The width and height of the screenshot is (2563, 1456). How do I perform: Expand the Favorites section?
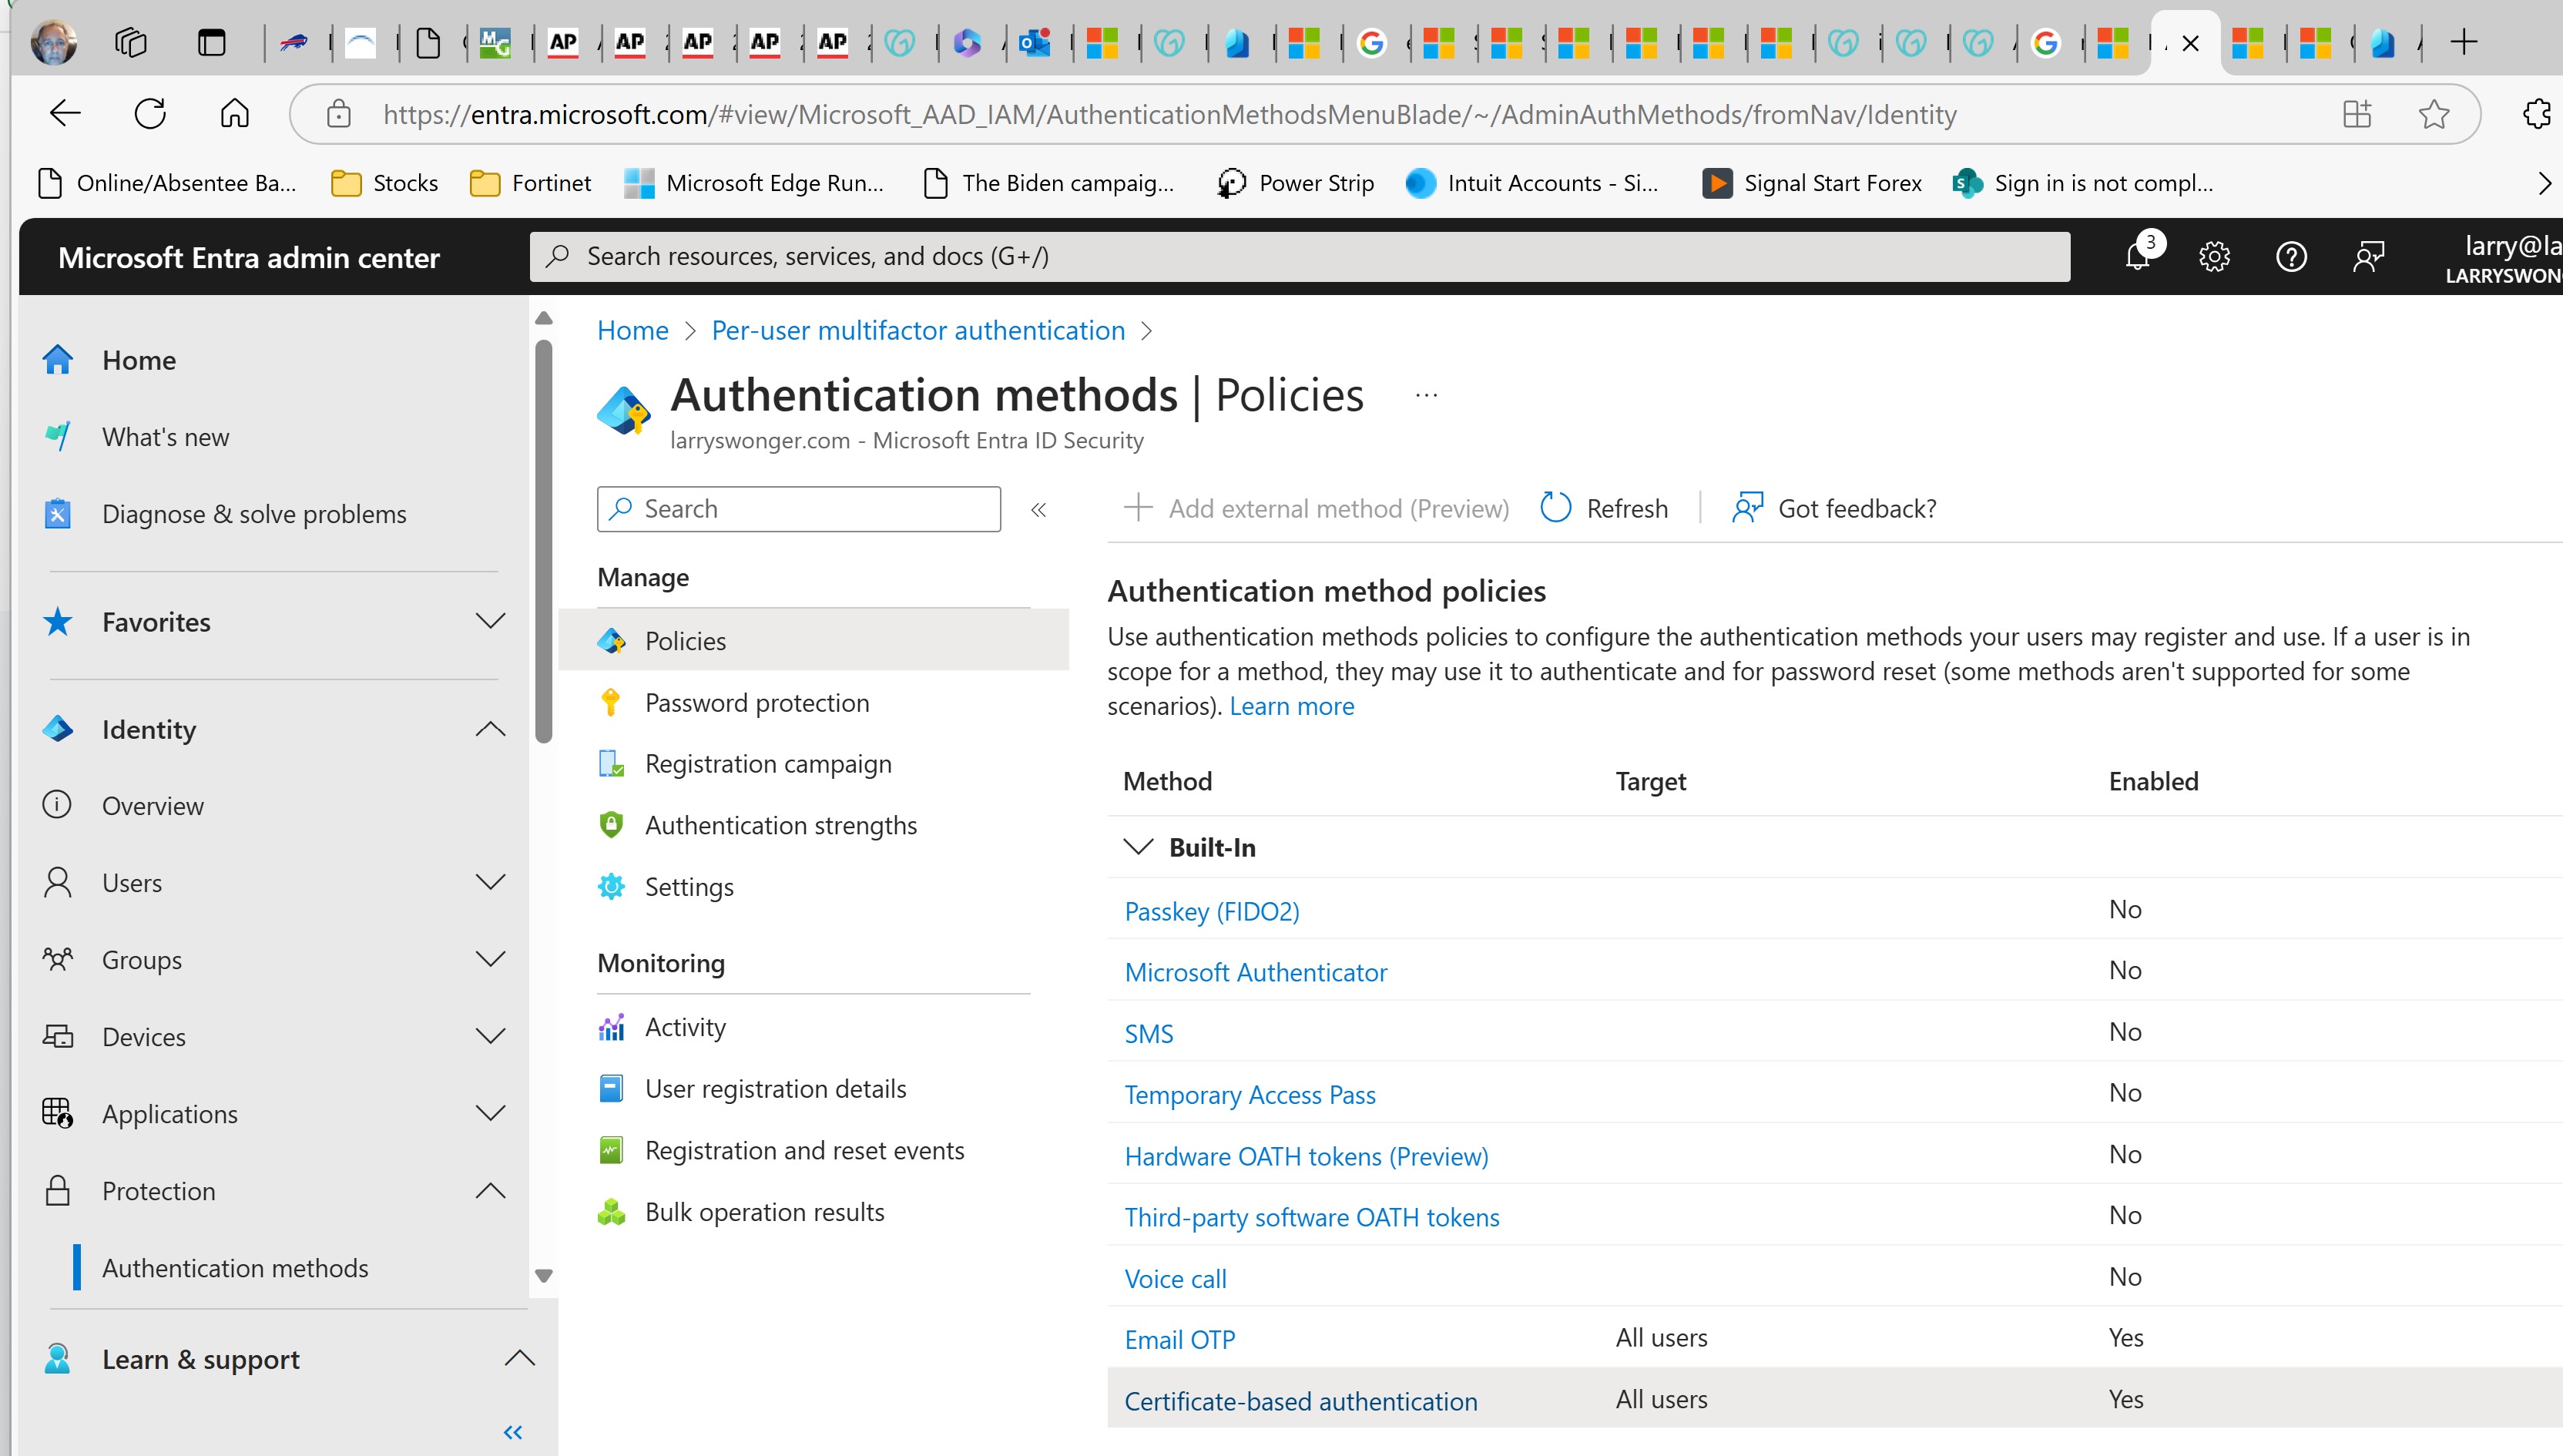(x=490, y=621)
